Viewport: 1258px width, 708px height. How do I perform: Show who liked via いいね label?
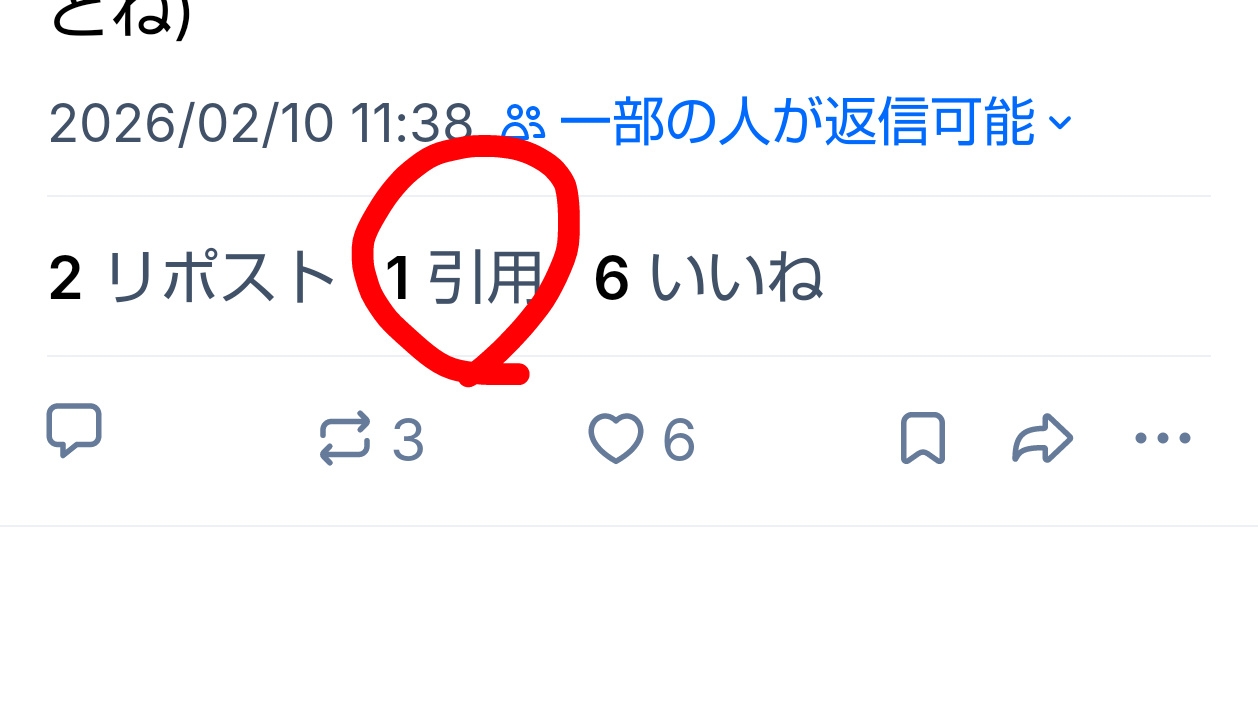tap(736, 278)
